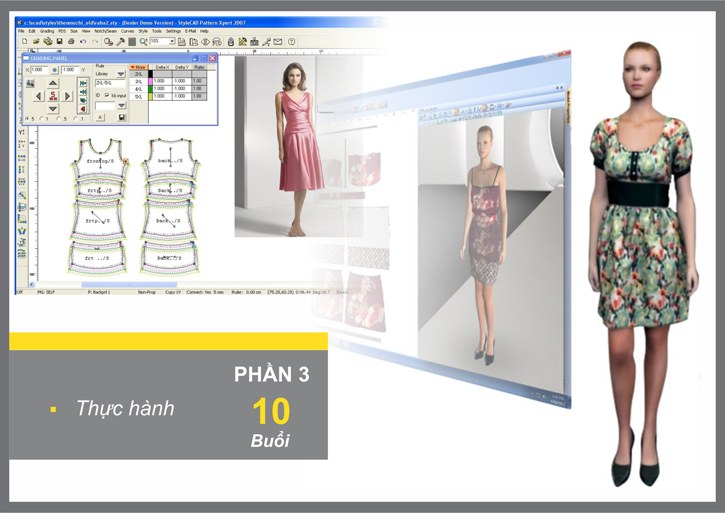Click the Save disk icon in toolbar

(59, 42)
